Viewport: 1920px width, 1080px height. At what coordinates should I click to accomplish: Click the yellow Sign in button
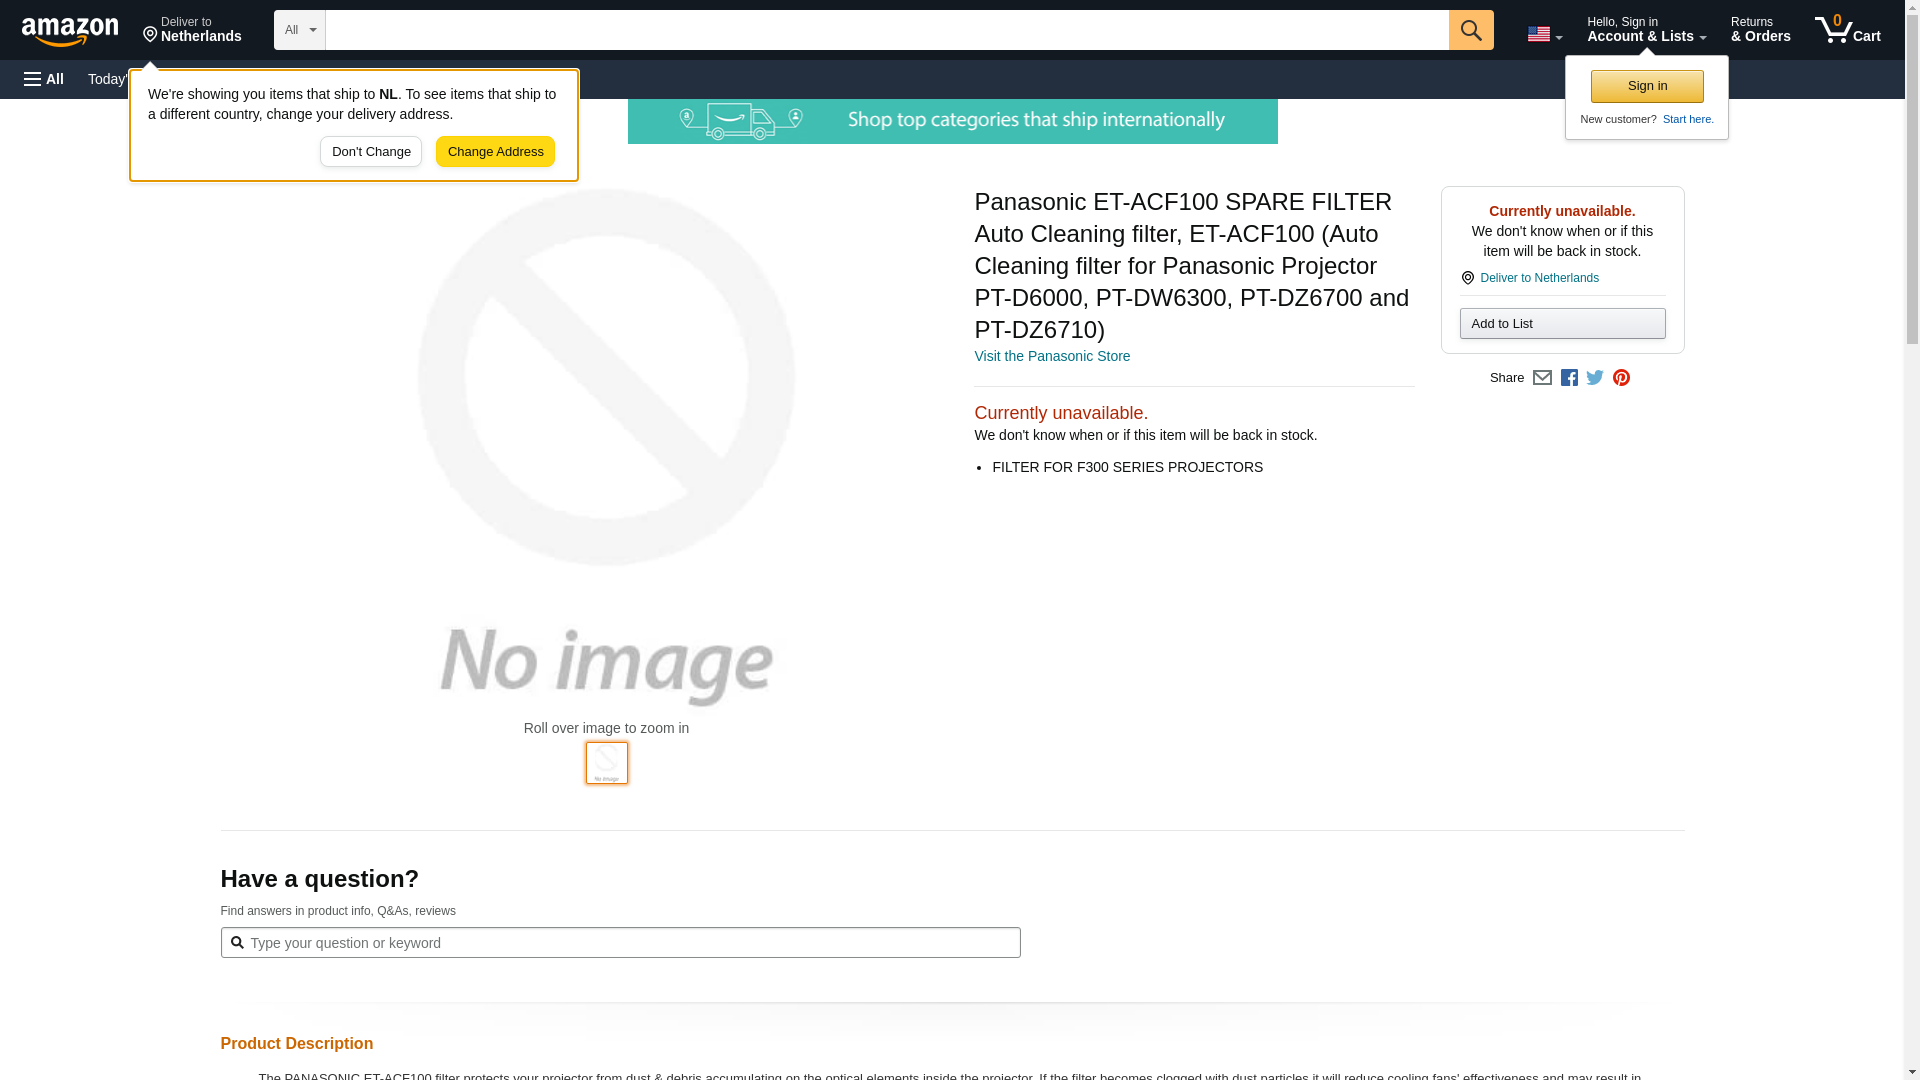pos(1647,86)
